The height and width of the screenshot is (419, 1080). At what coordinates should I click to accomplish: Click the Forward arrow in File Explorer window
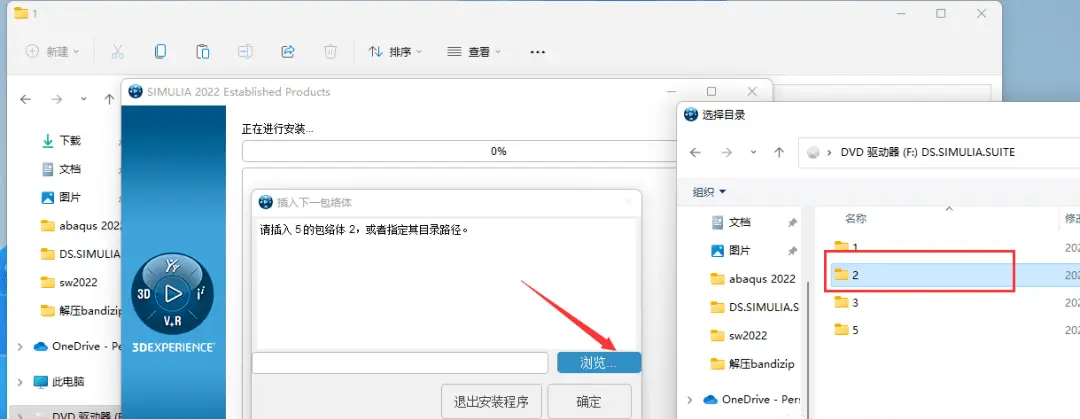(x=56, y=99)
